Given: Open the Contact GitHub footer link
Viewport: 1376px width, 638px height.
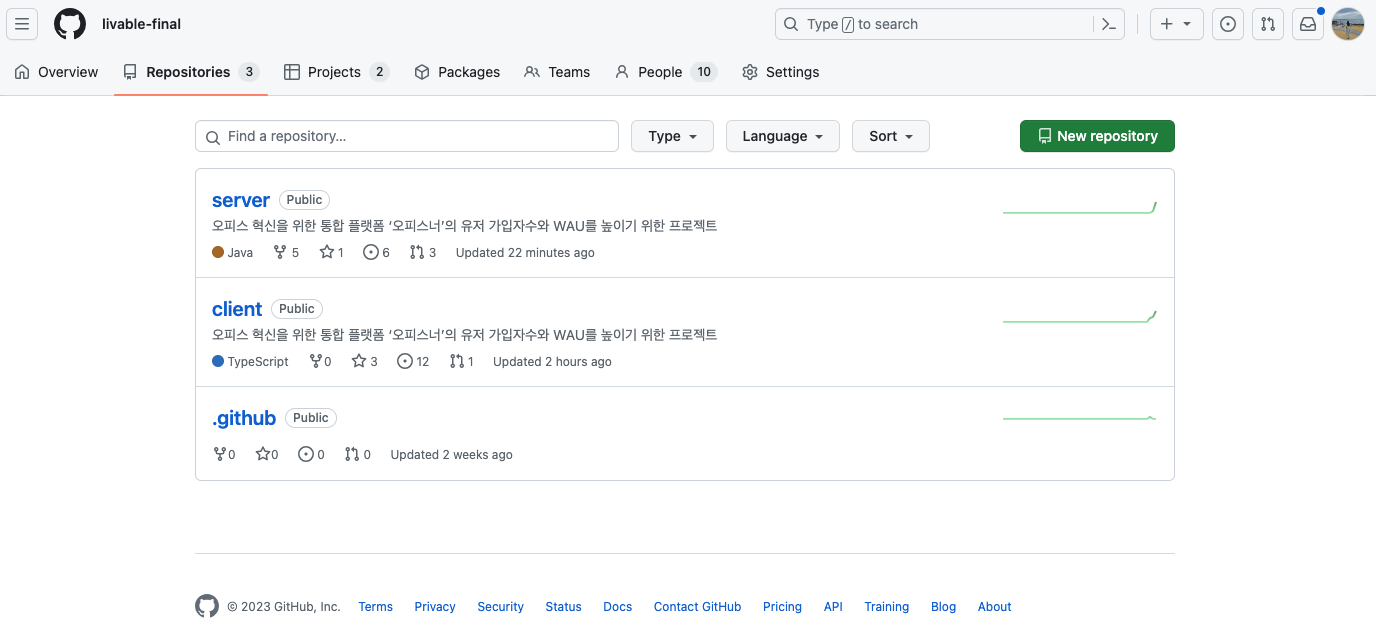Looking at the screenshot, I should [x=698, y=607].
